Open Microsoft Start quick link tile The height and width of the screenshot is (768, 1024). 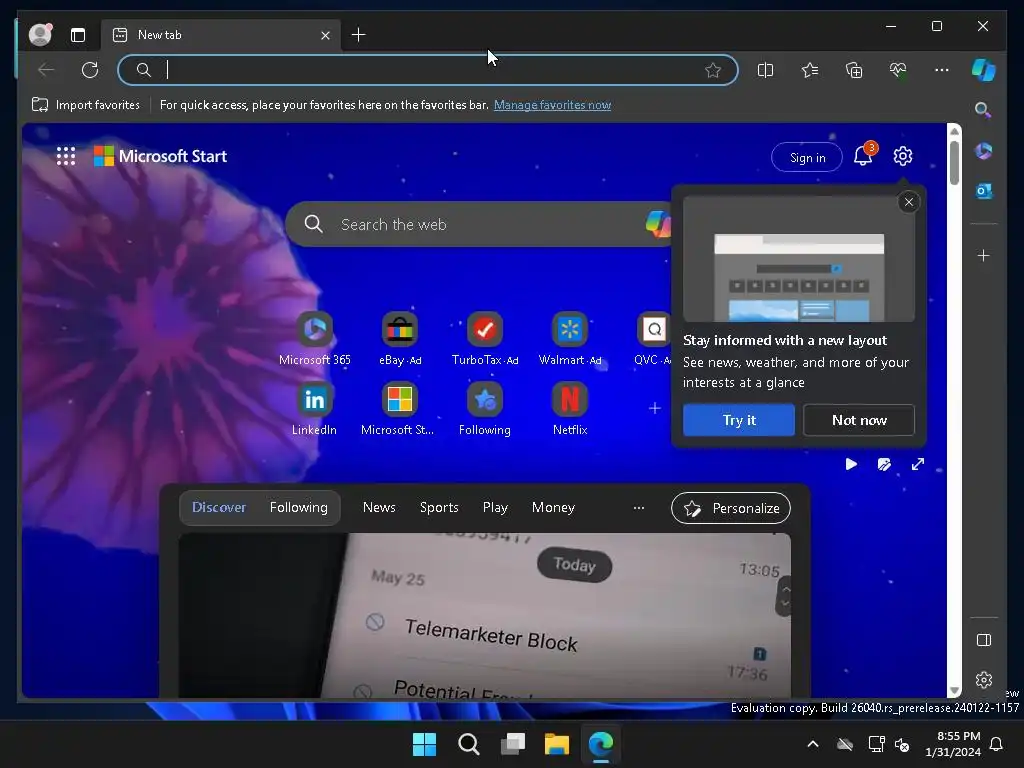pos(398,409)
